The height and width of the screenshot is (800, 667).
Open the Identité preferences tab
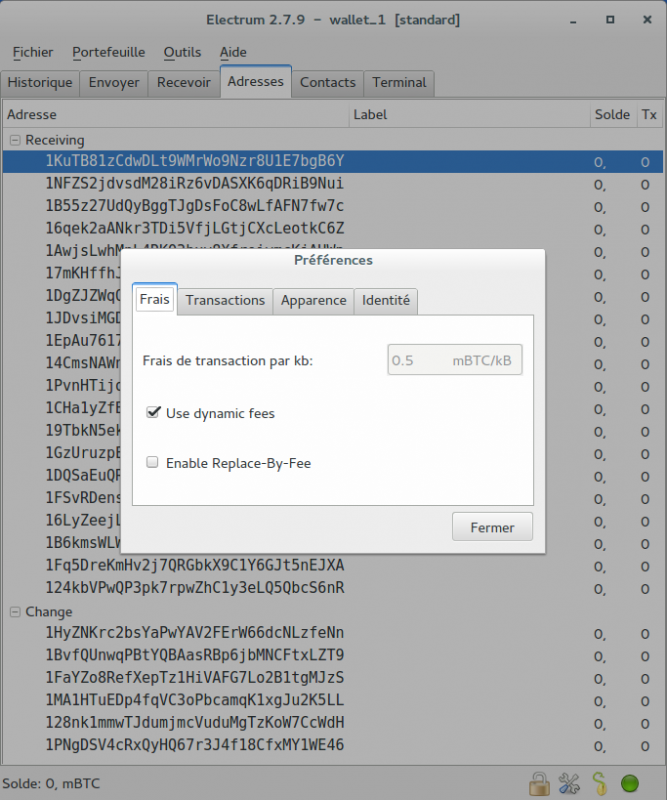click(x=386, y=301)
